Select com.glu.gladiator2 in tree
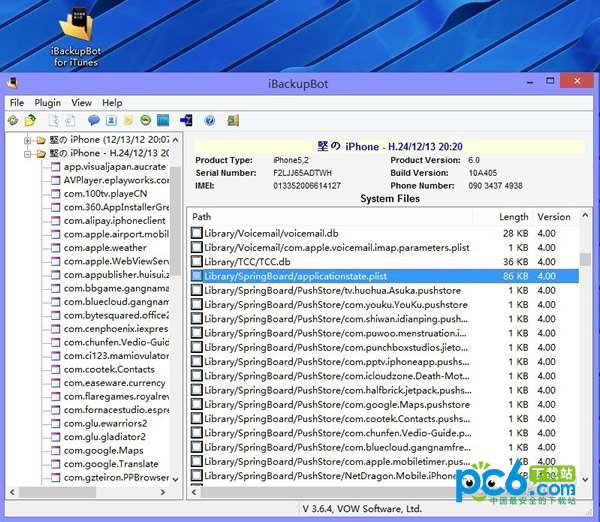The height and width of the screenshot is (522, 600). coord(105,437)
